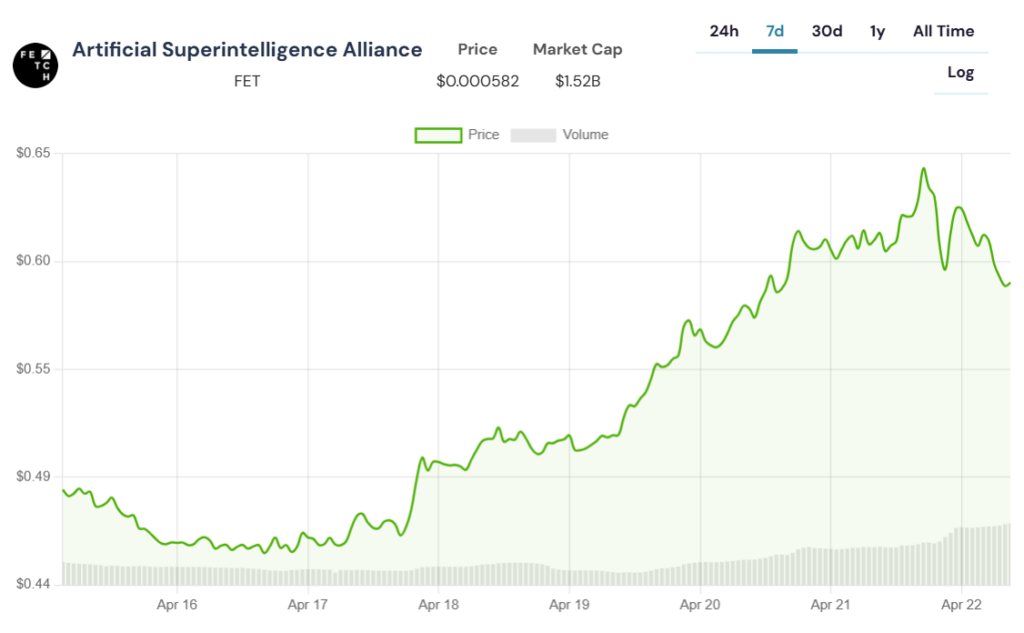Click the $0.44 y-axis label
This screenshot has height=633, width=1024.
click(33, 583)
